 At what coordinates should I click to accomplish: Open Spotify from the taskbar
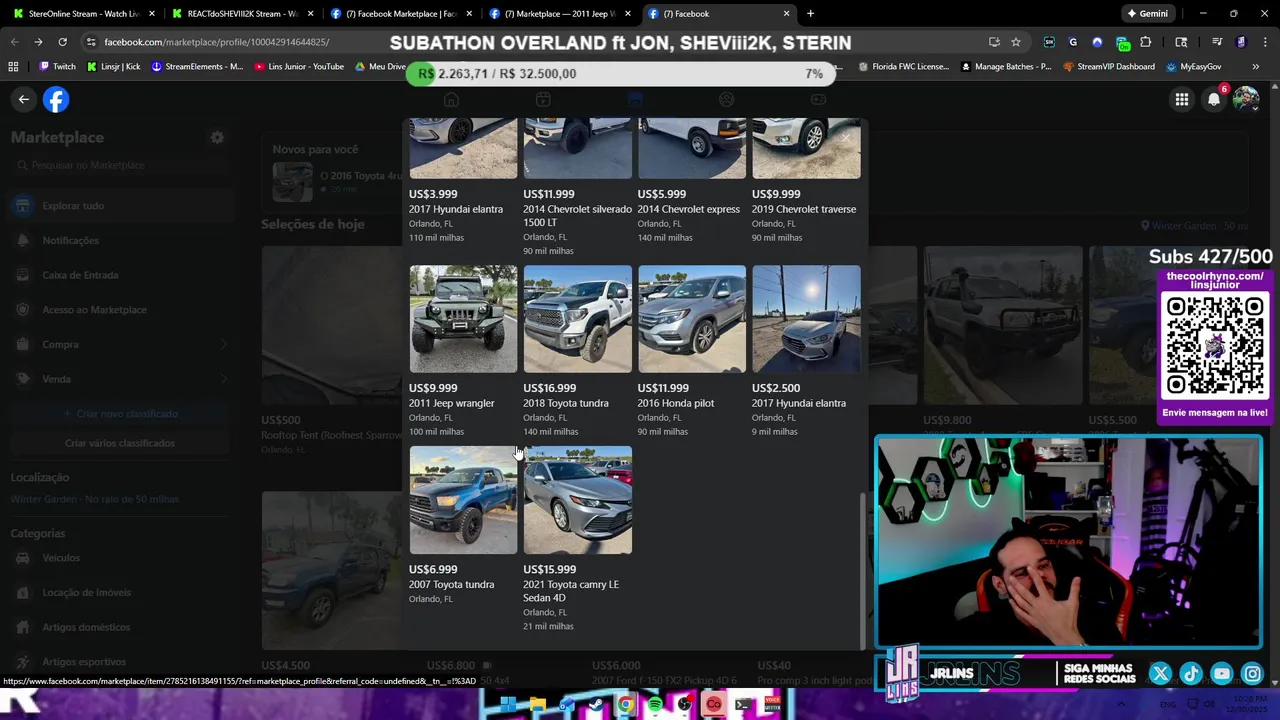[655, 705]
